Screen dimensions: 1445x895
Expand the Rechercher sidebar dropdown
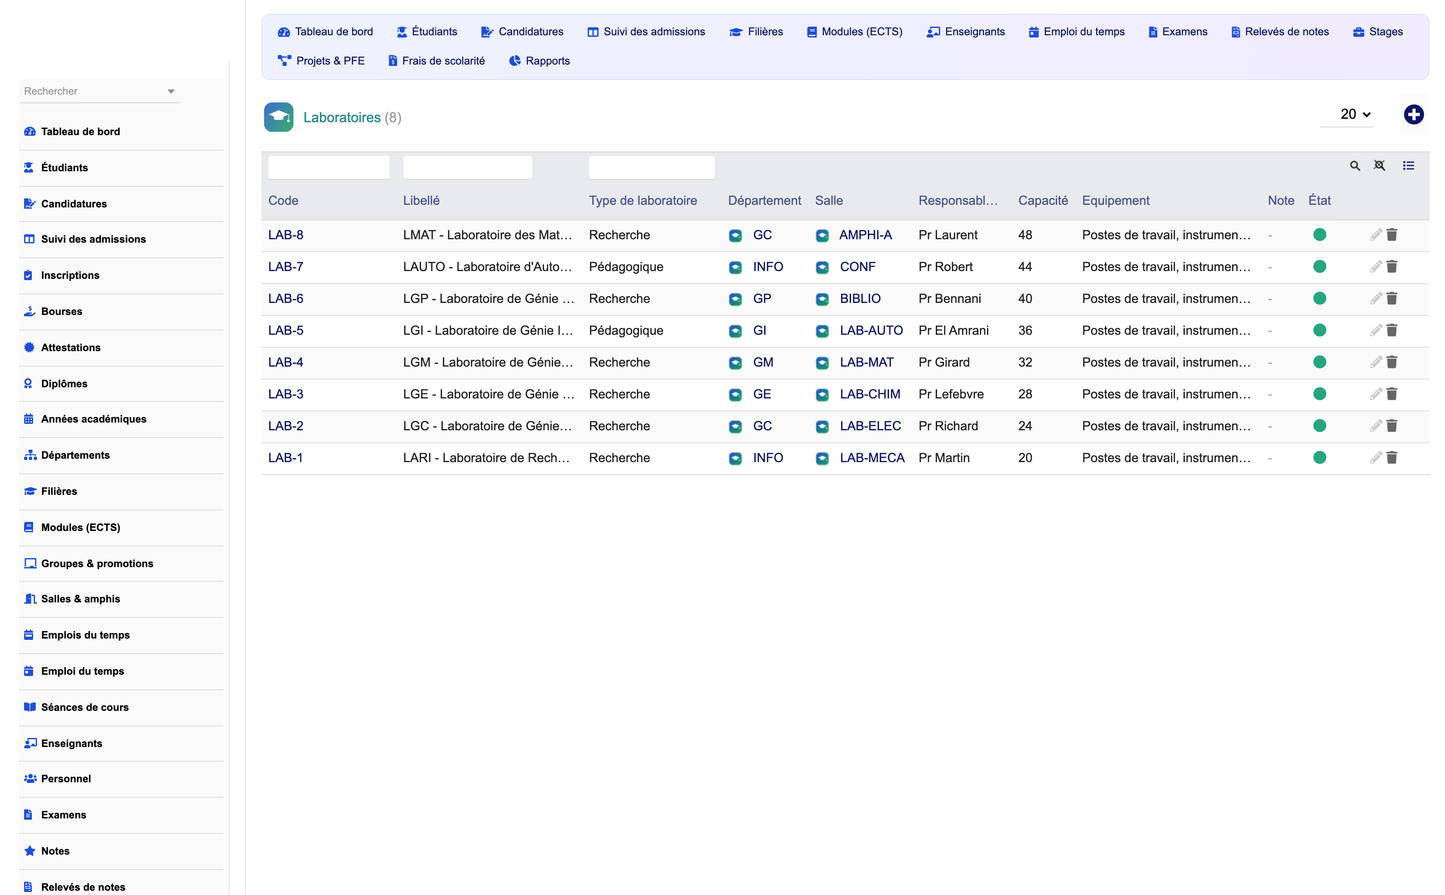click(171, 91)
